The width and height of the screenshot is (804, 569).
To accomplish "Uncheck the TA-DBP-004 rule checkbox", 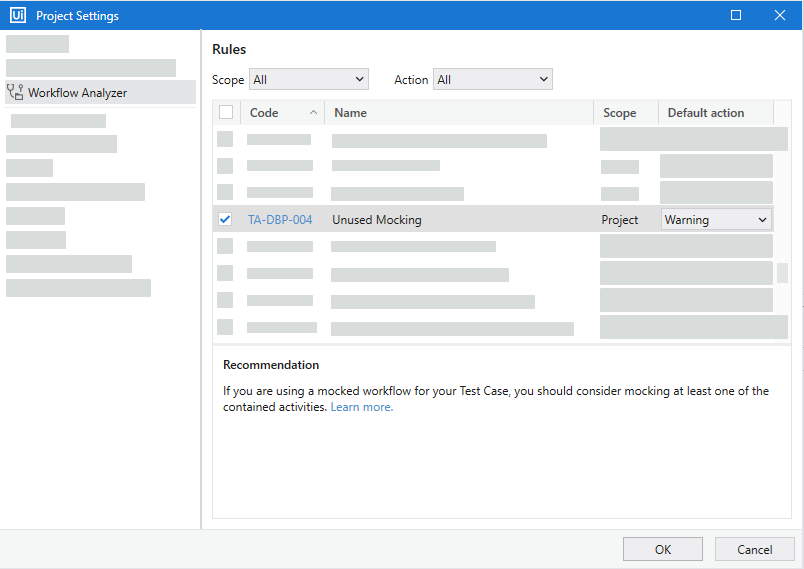I will tap(225, 219).
